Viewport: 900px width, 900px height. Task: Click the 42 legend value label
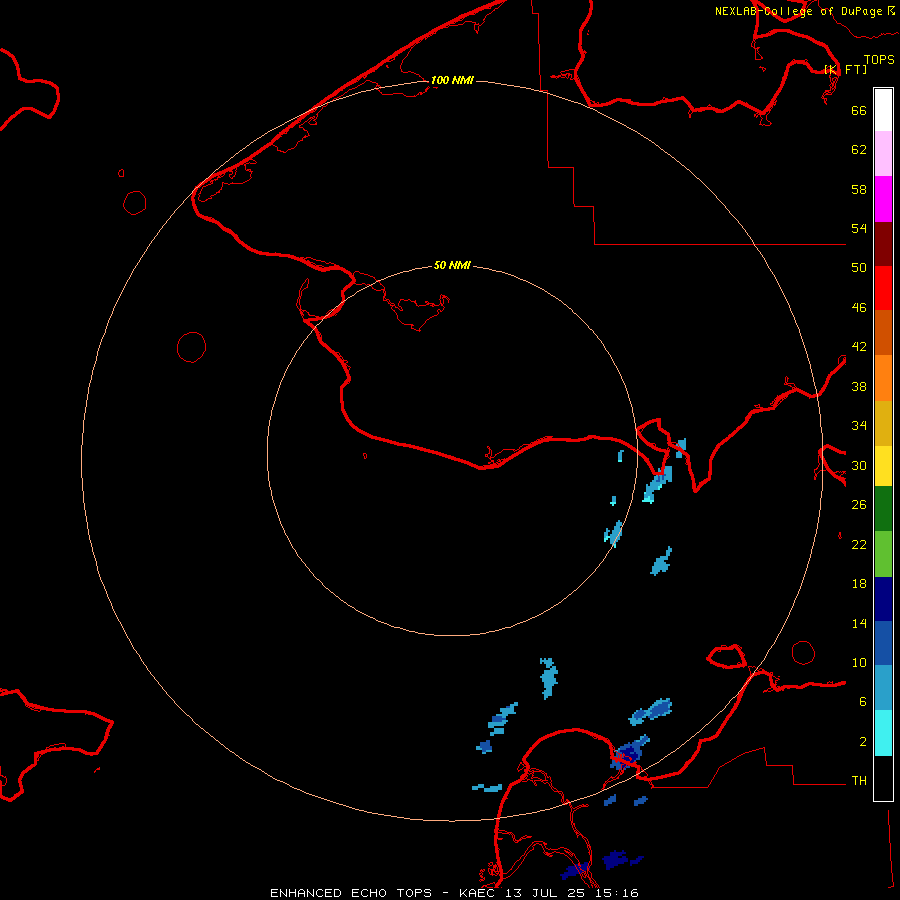[859, 347]
